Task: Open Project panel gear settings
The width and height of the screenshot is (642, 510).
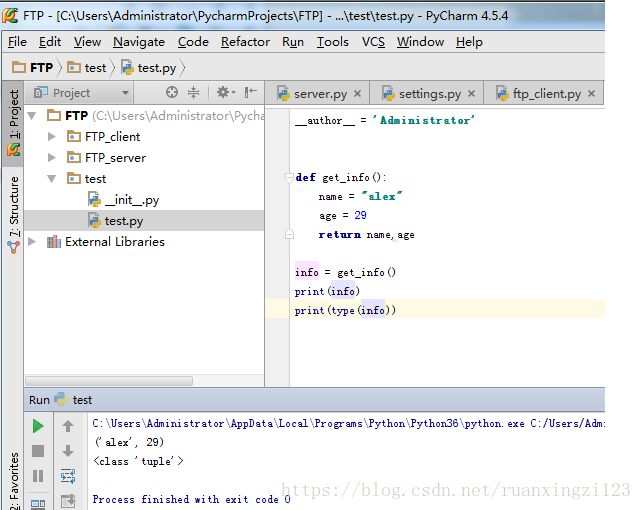Action: 226,93
